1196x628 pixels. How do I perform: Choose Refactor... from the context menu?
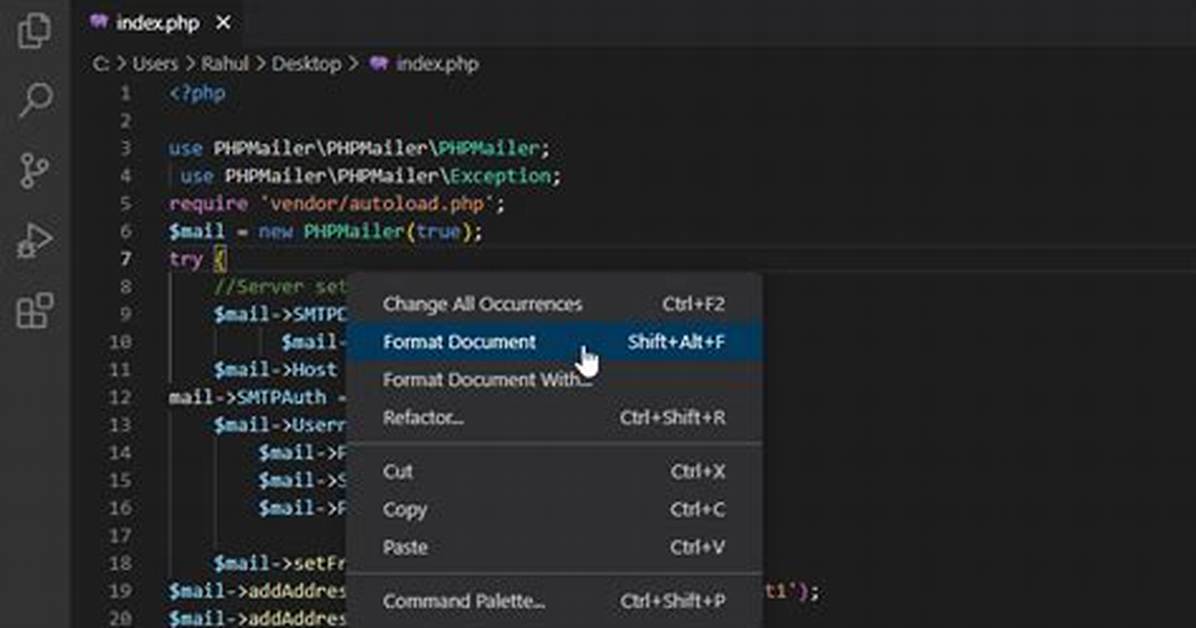pos(555,417)
